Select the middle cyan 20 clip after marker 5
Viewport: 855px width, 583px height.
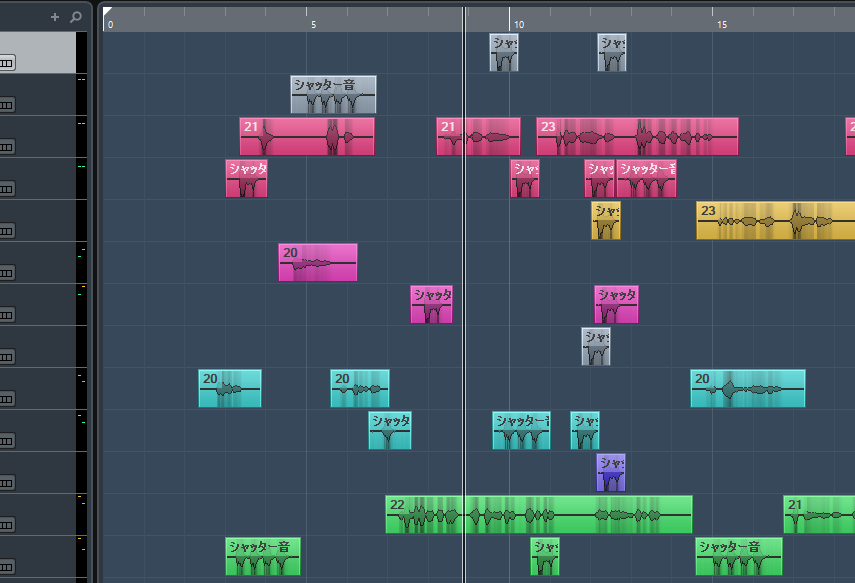[360, 388]
